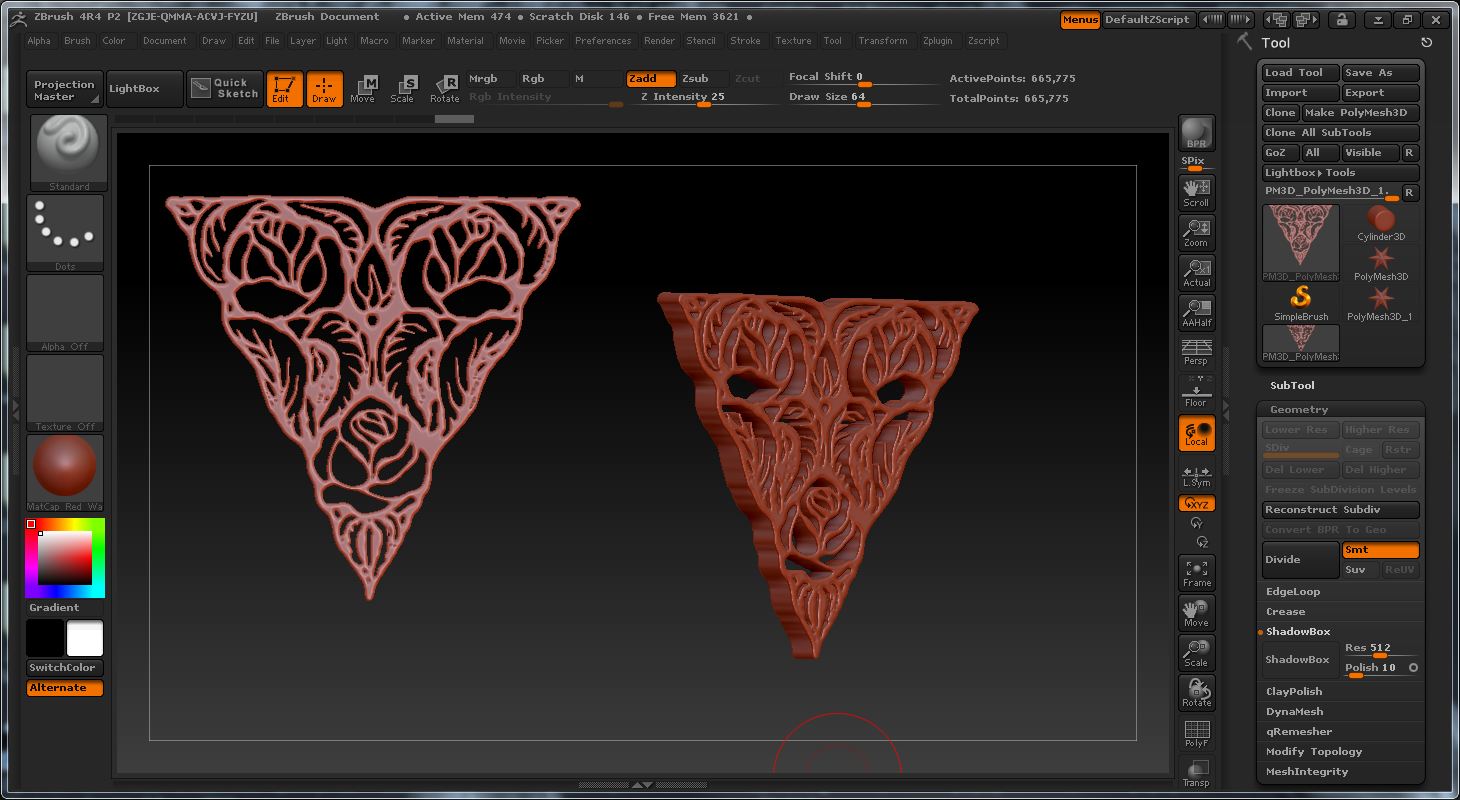Toggle the XYZ rotation button
The image size is (1460, 800).
(1196, 504)
